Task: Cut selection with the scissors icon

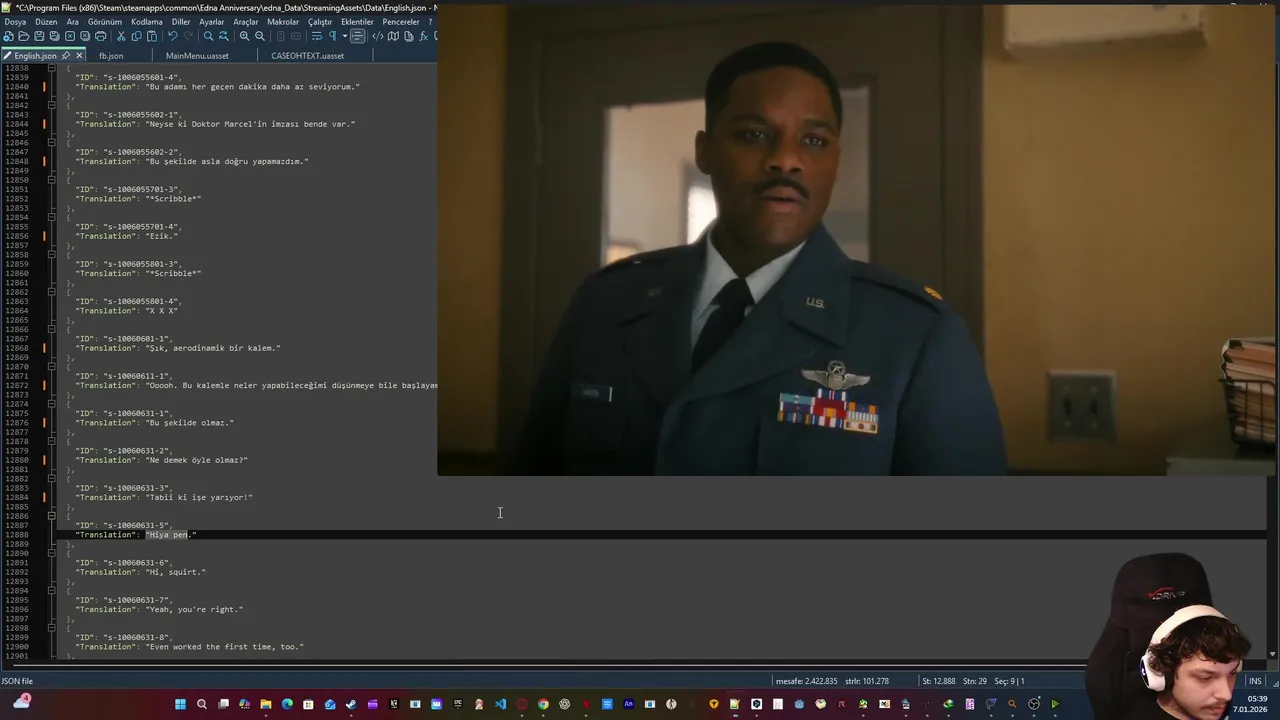Action: (x=120, y=36)
